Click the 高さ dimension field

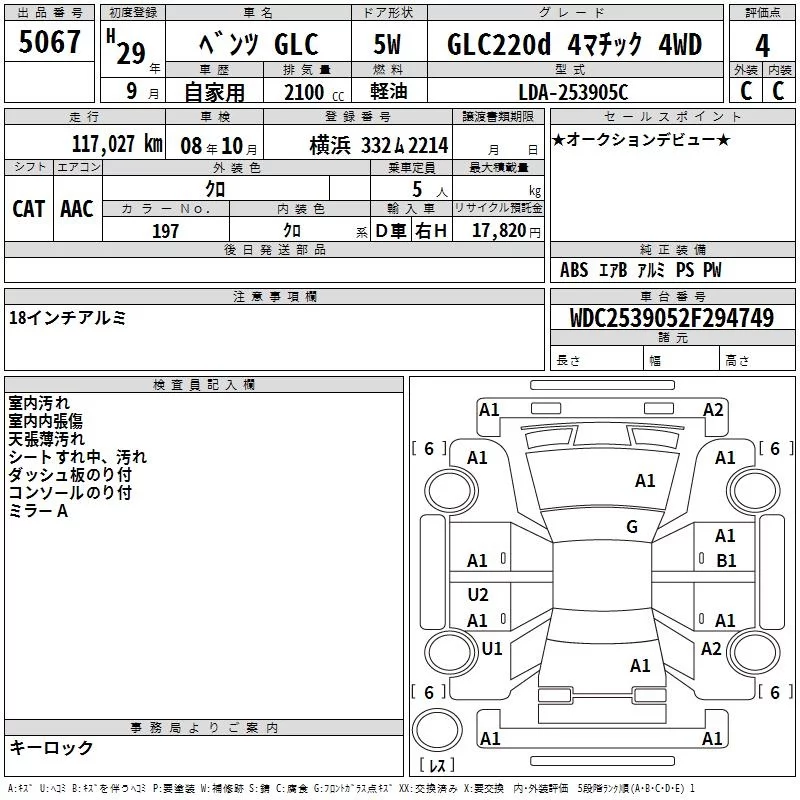point(757,358)
